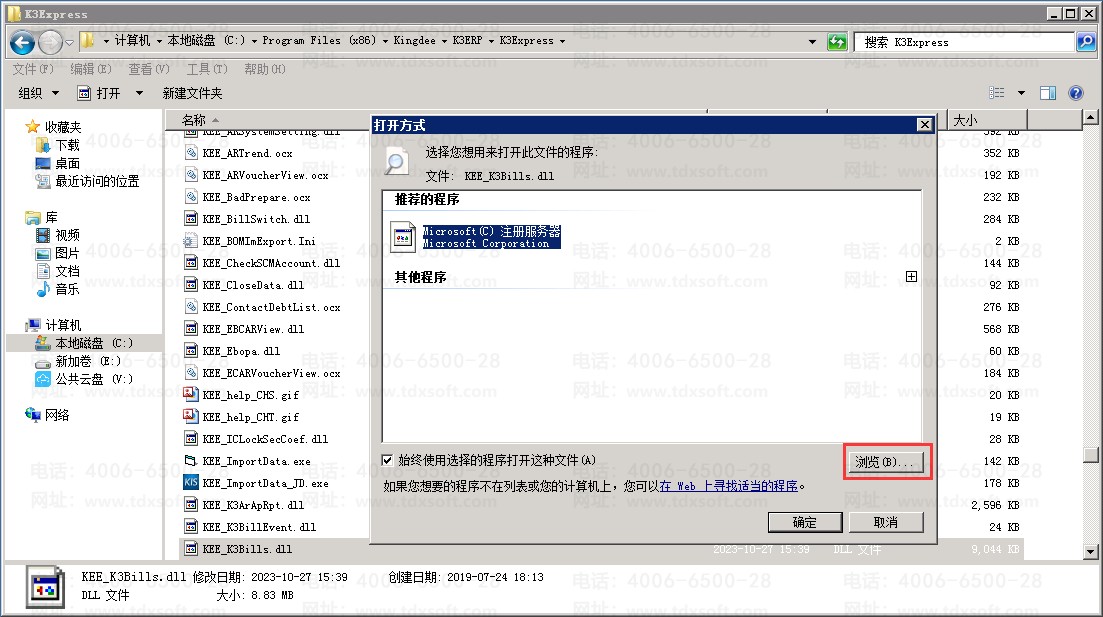
Task: Select the file KEE_K3BillEvent.dll
Action: (259, 527)
